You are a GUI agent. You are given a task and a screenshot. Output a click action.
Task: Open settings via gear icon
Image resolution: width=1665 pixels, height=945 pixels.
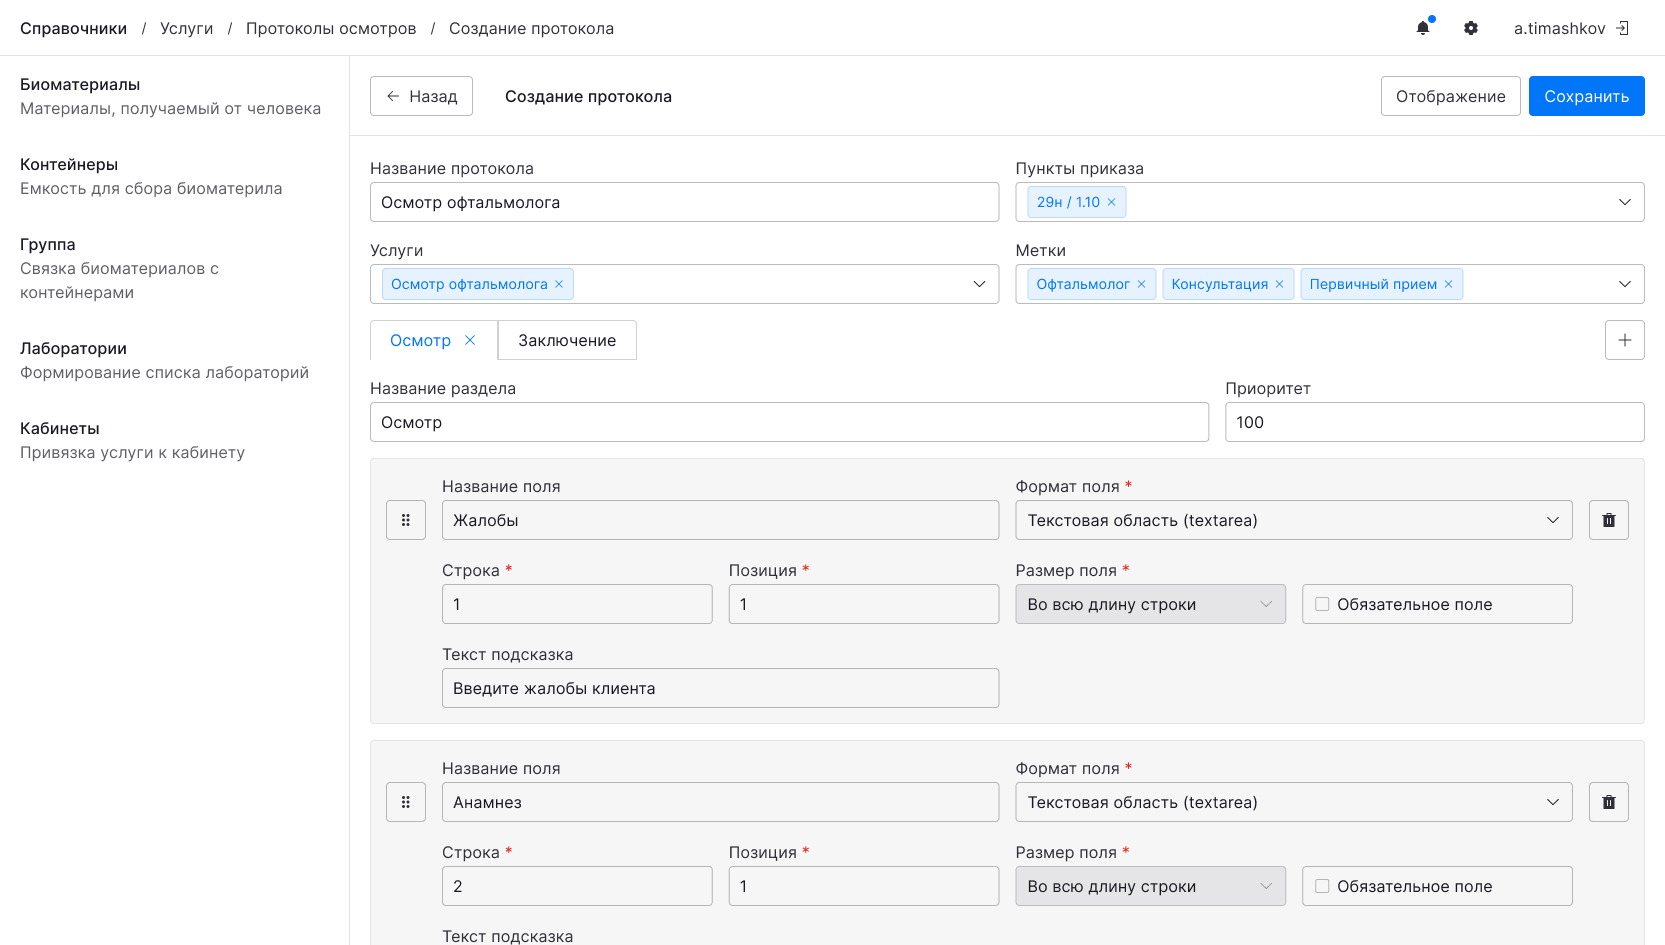pos(1471,28)
